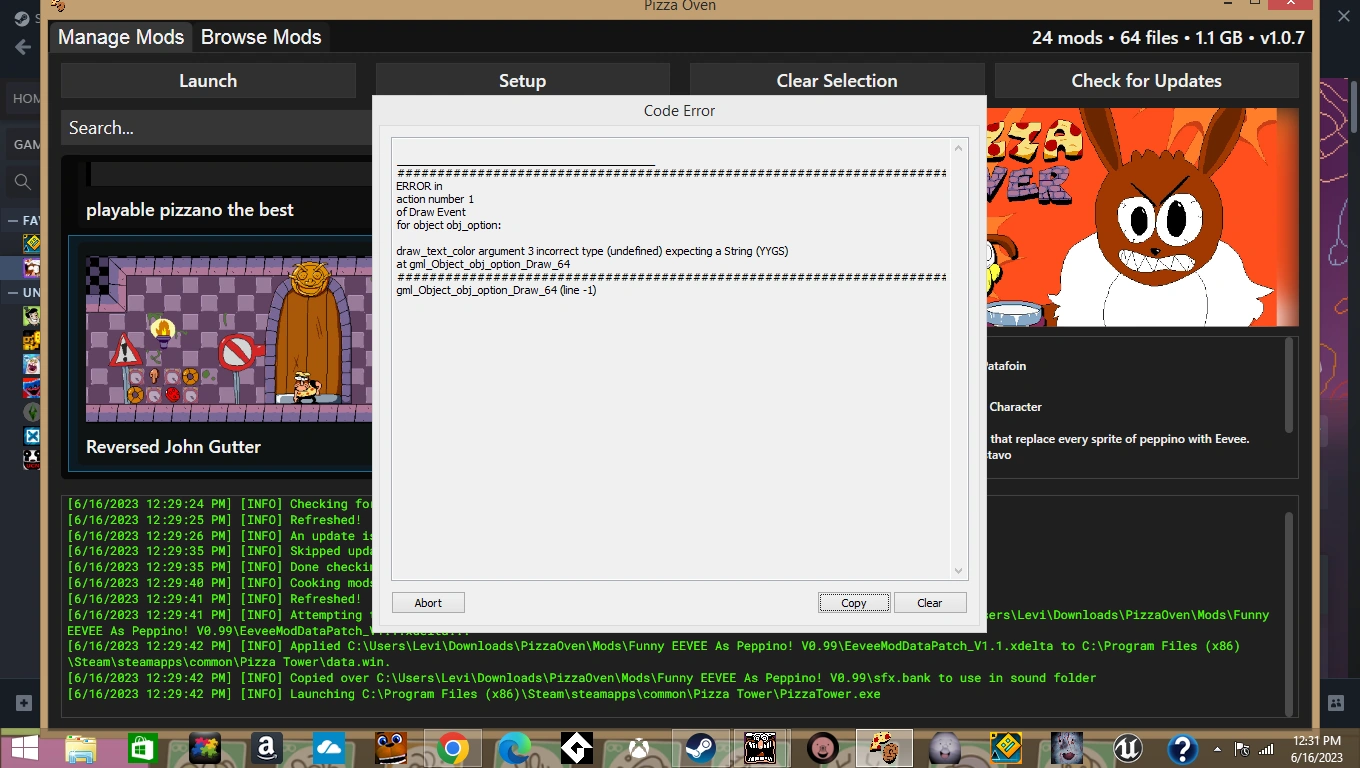Open the Geometry Dash icon under Favorites
The height and width of the screenshot is (768, 1360).
coord(31,244)
